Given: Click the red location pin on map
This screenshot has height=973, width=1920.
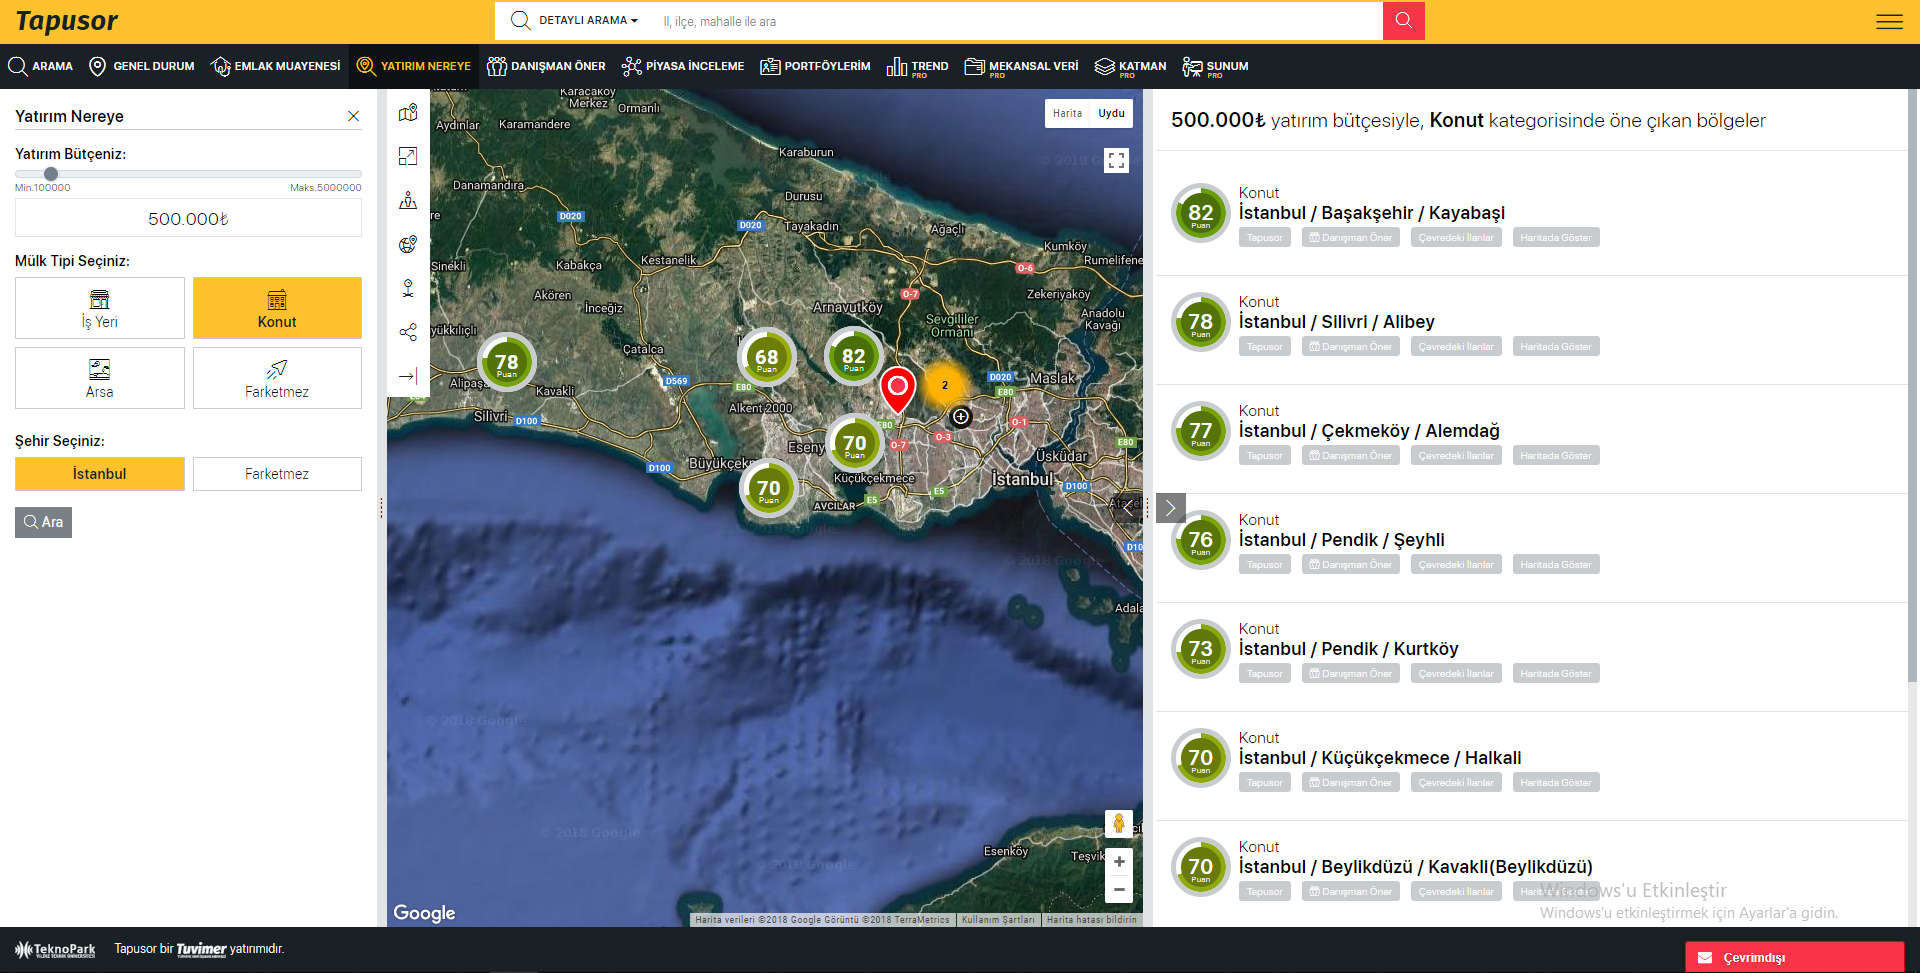Looking at the screenshot, I should [898, 389].
